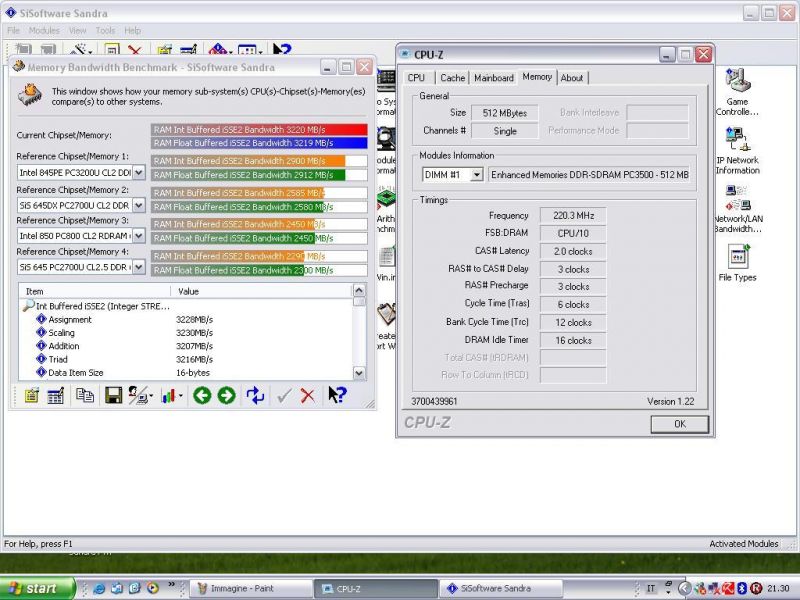The height and width of the screenshot is (600, 800).
Task: Select the Memory tab in CPU-Z
Action: click(x=537, y=77)
